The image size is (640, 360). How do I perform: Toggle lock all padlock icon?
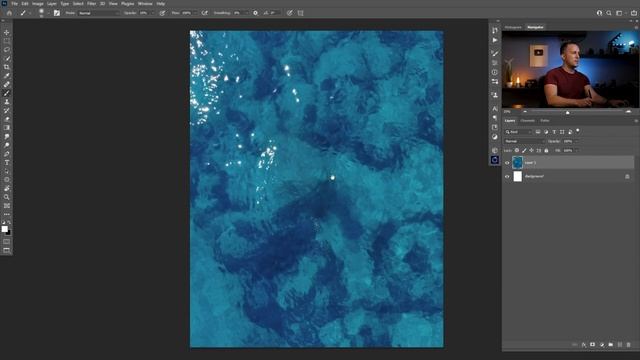546,151
